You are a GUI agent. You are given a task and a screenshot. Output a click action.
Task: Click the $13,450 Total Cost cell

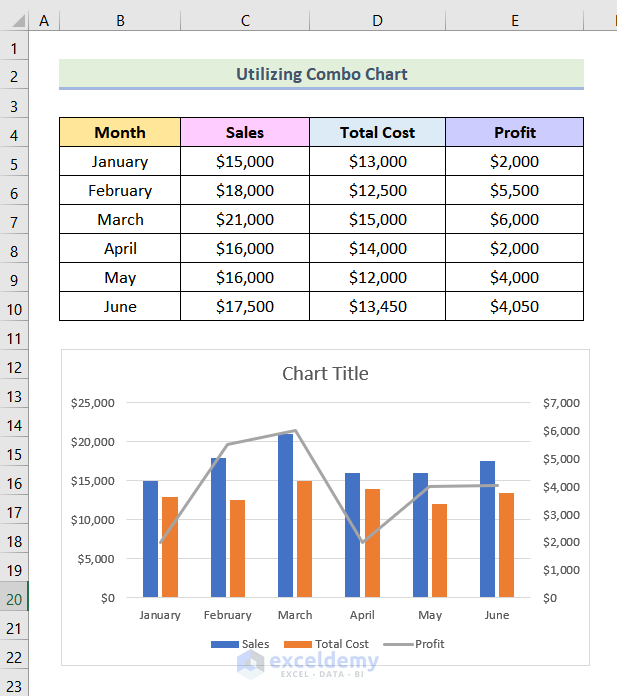377,307
